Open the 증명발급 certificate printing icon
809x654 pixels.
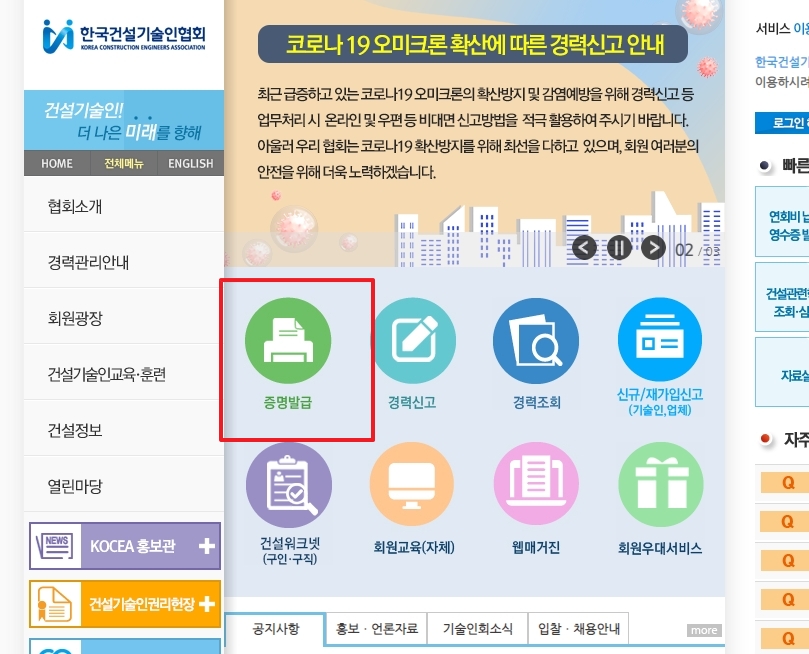tap(289, 340)
